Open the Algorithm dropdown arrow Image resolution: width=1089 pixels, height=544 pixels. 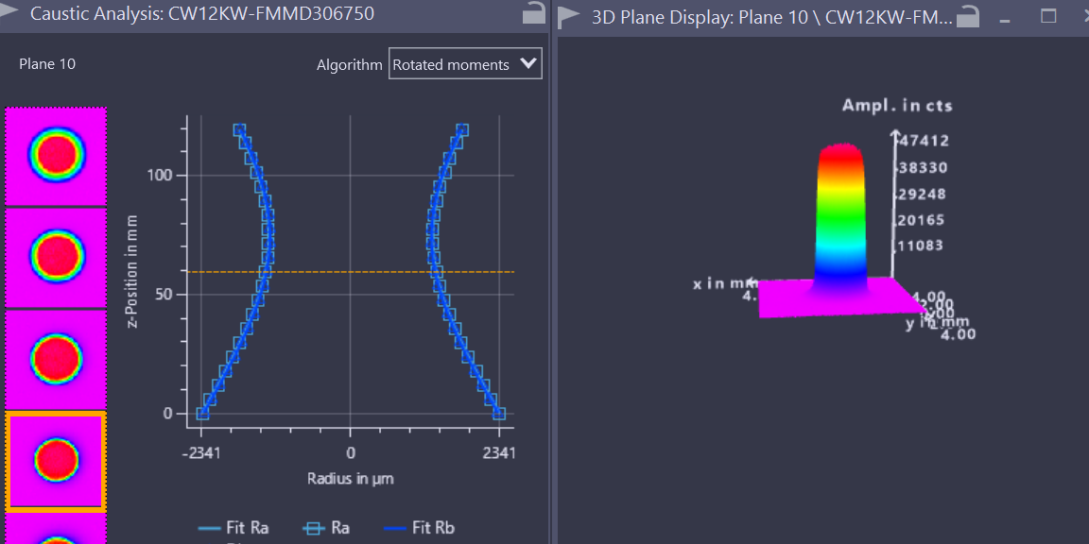tap(529, 64)
